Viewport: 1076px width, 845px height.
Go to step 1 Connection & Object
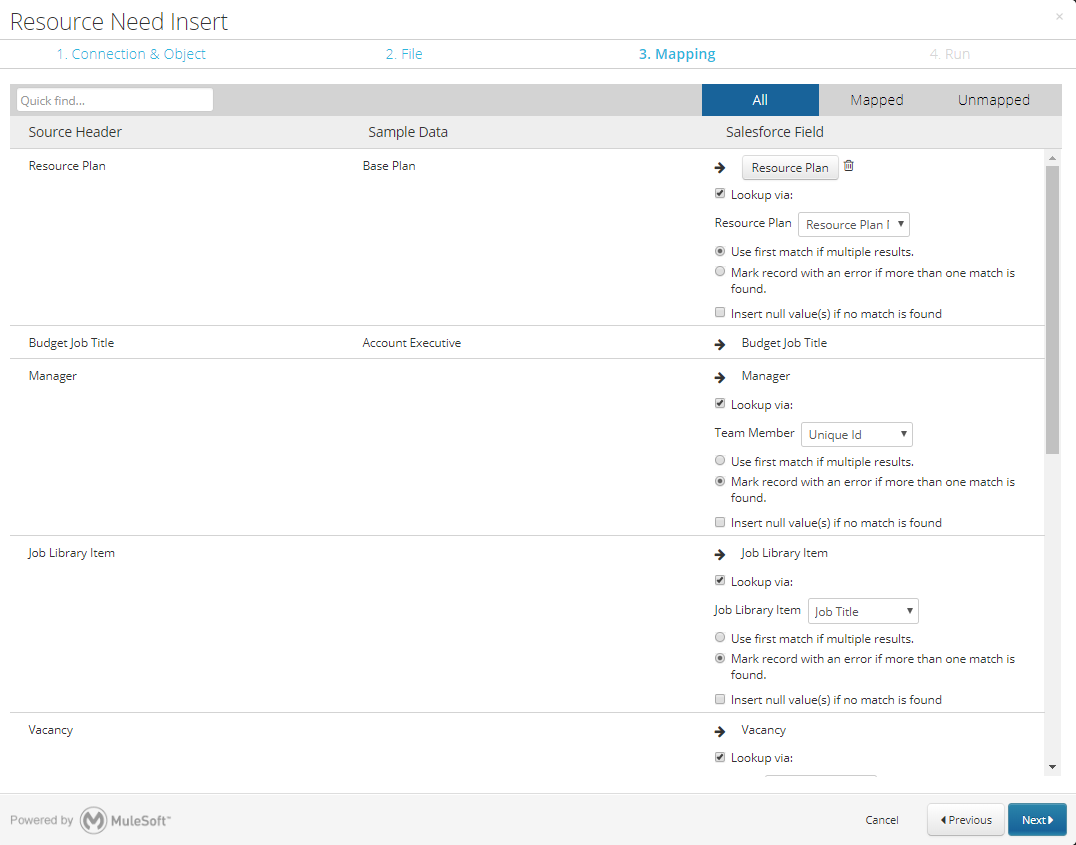tap(131, 54)
